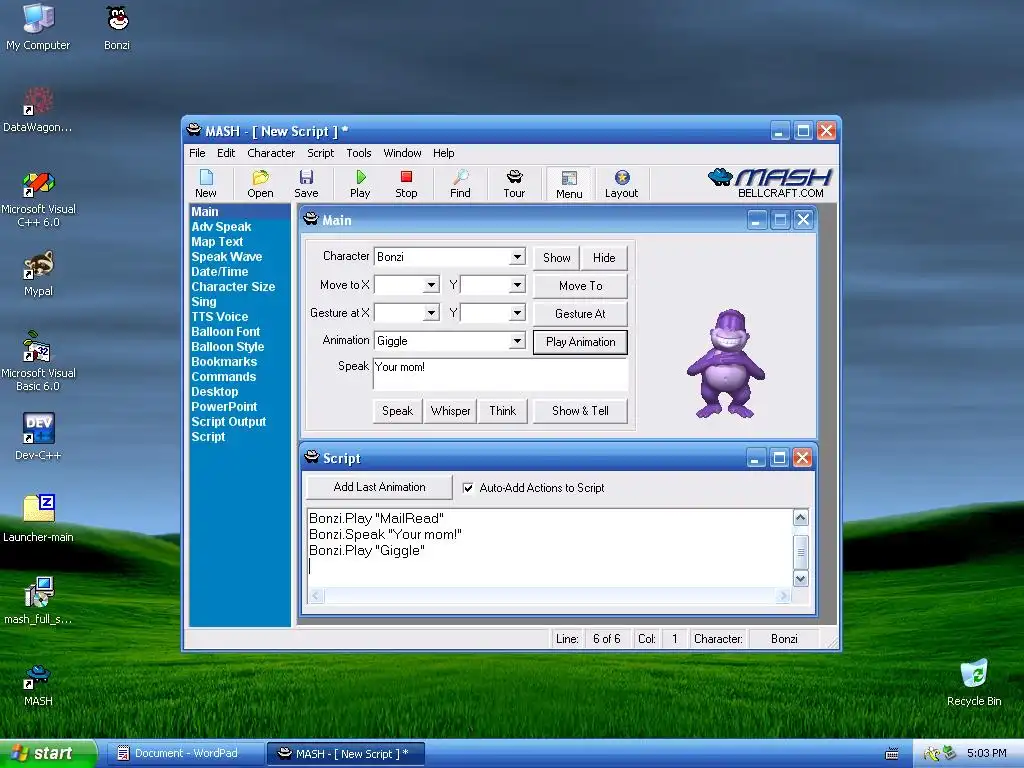Select Microsoft Visual C++ 6.0 icon

[38, 199]
